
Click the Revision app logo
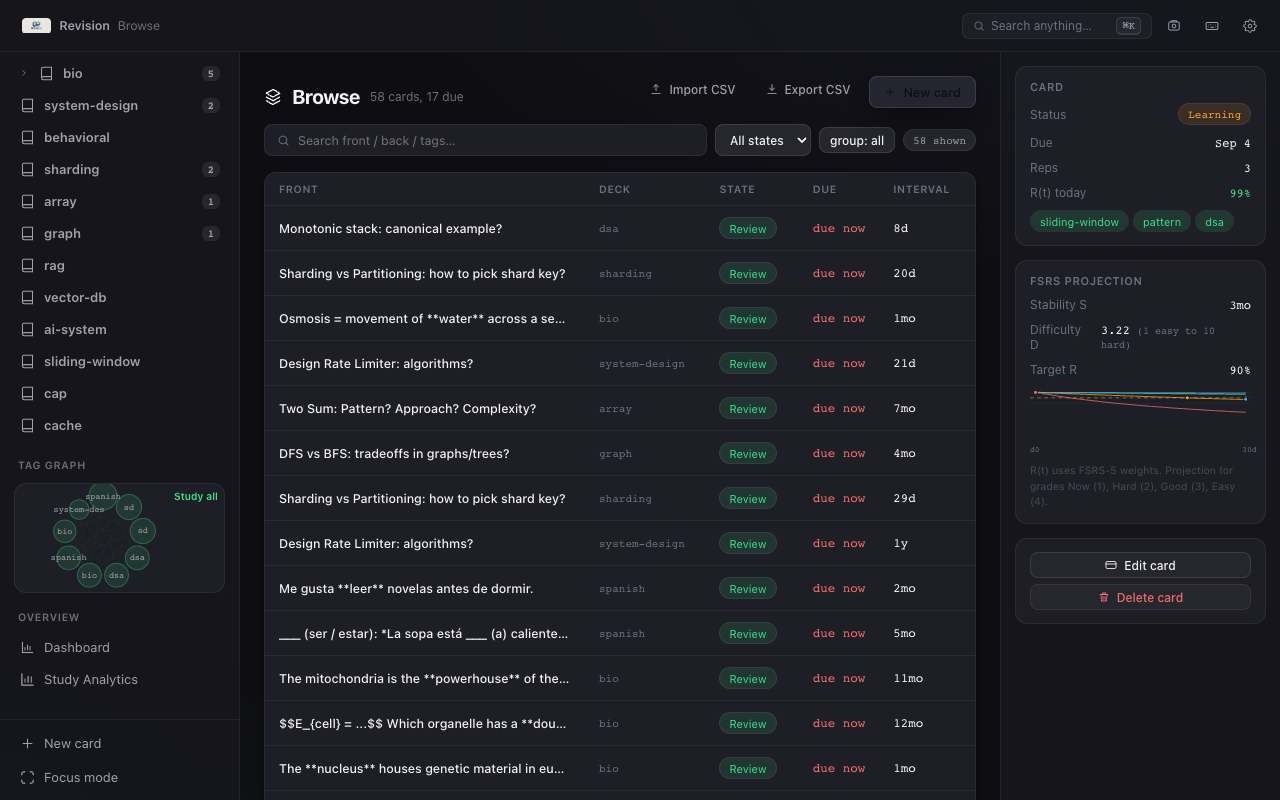36,26
